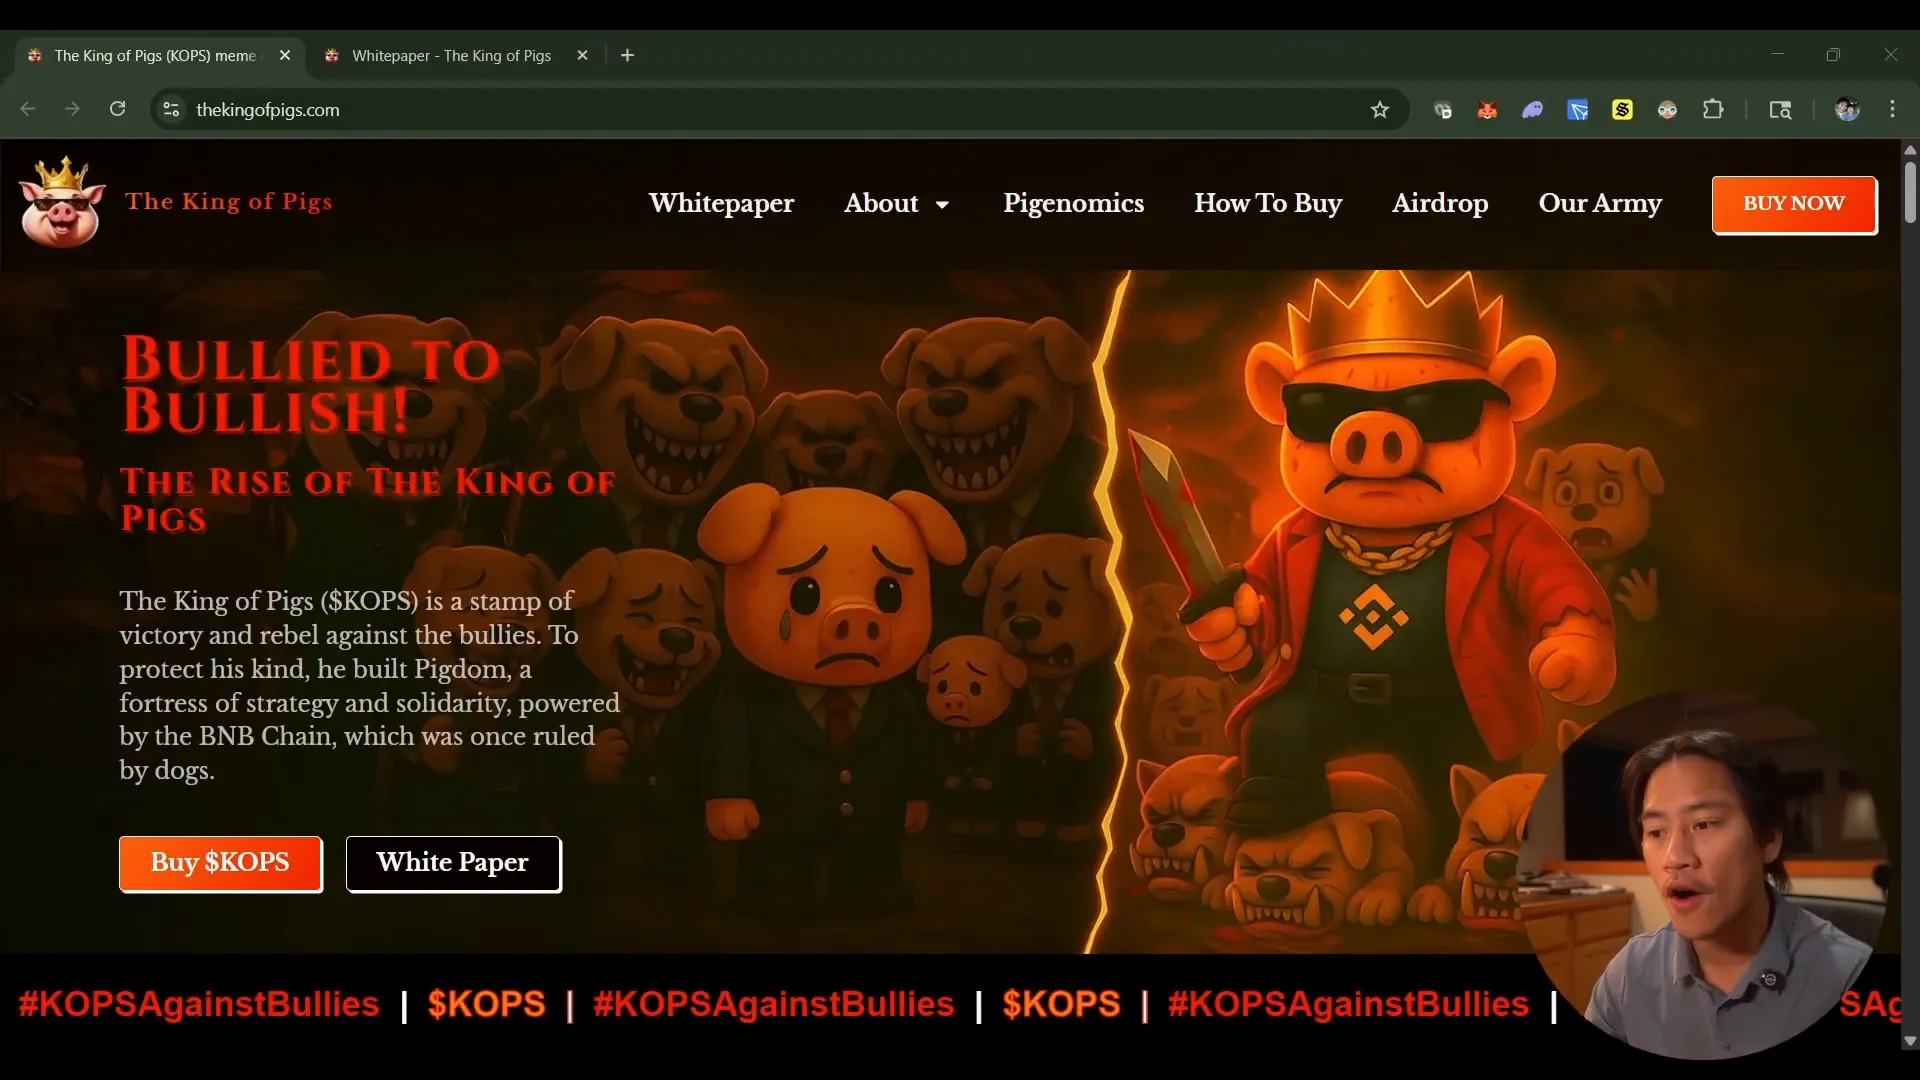Viewport: 1920px width, 1080px height.
Task: Open the MetaMask fox extension
Action: 1487,110
